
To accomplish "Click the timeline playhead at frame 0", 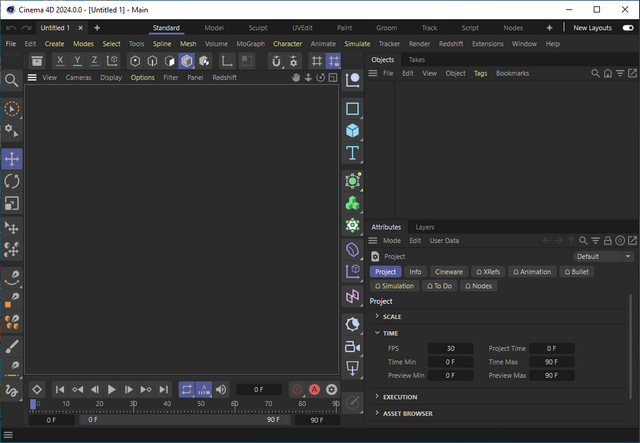I will coord(33,404).
